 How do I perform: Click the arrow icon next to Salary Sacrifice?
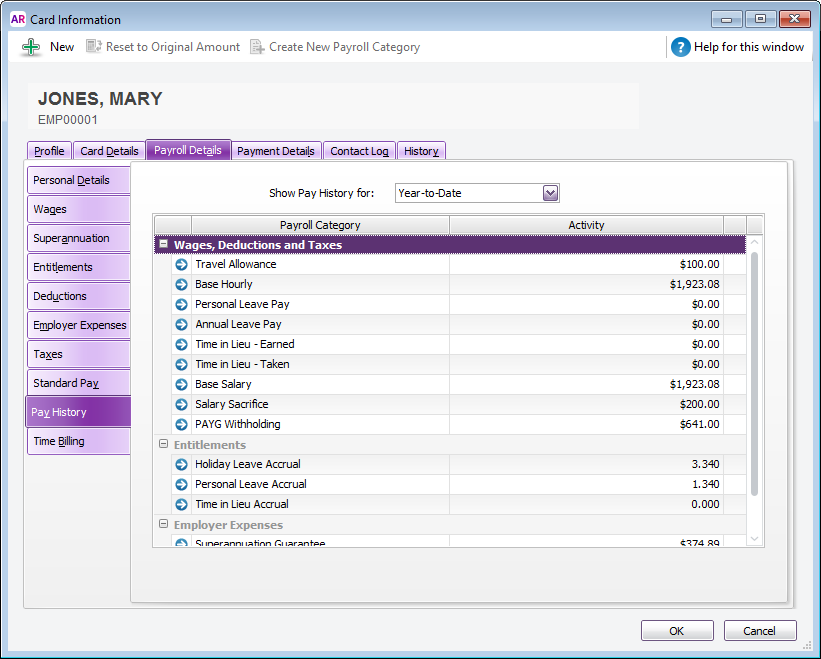coord(181,405)
